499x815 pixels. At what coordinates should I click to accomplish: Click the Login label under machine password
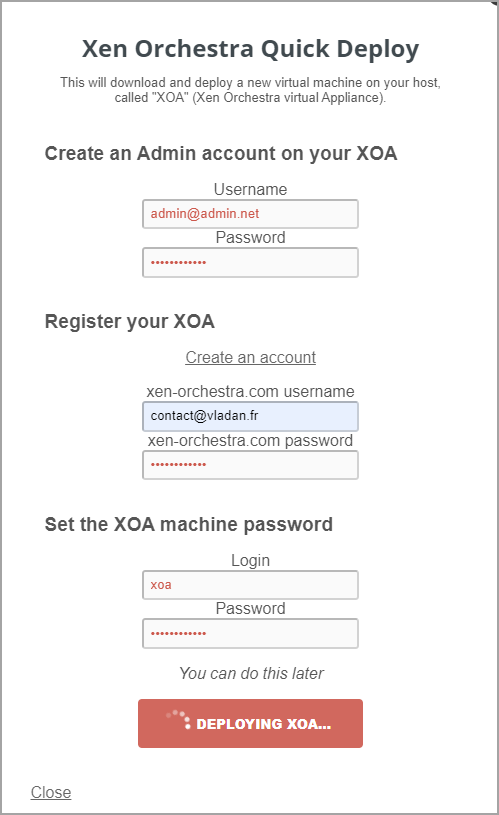[x=251, y=560]
